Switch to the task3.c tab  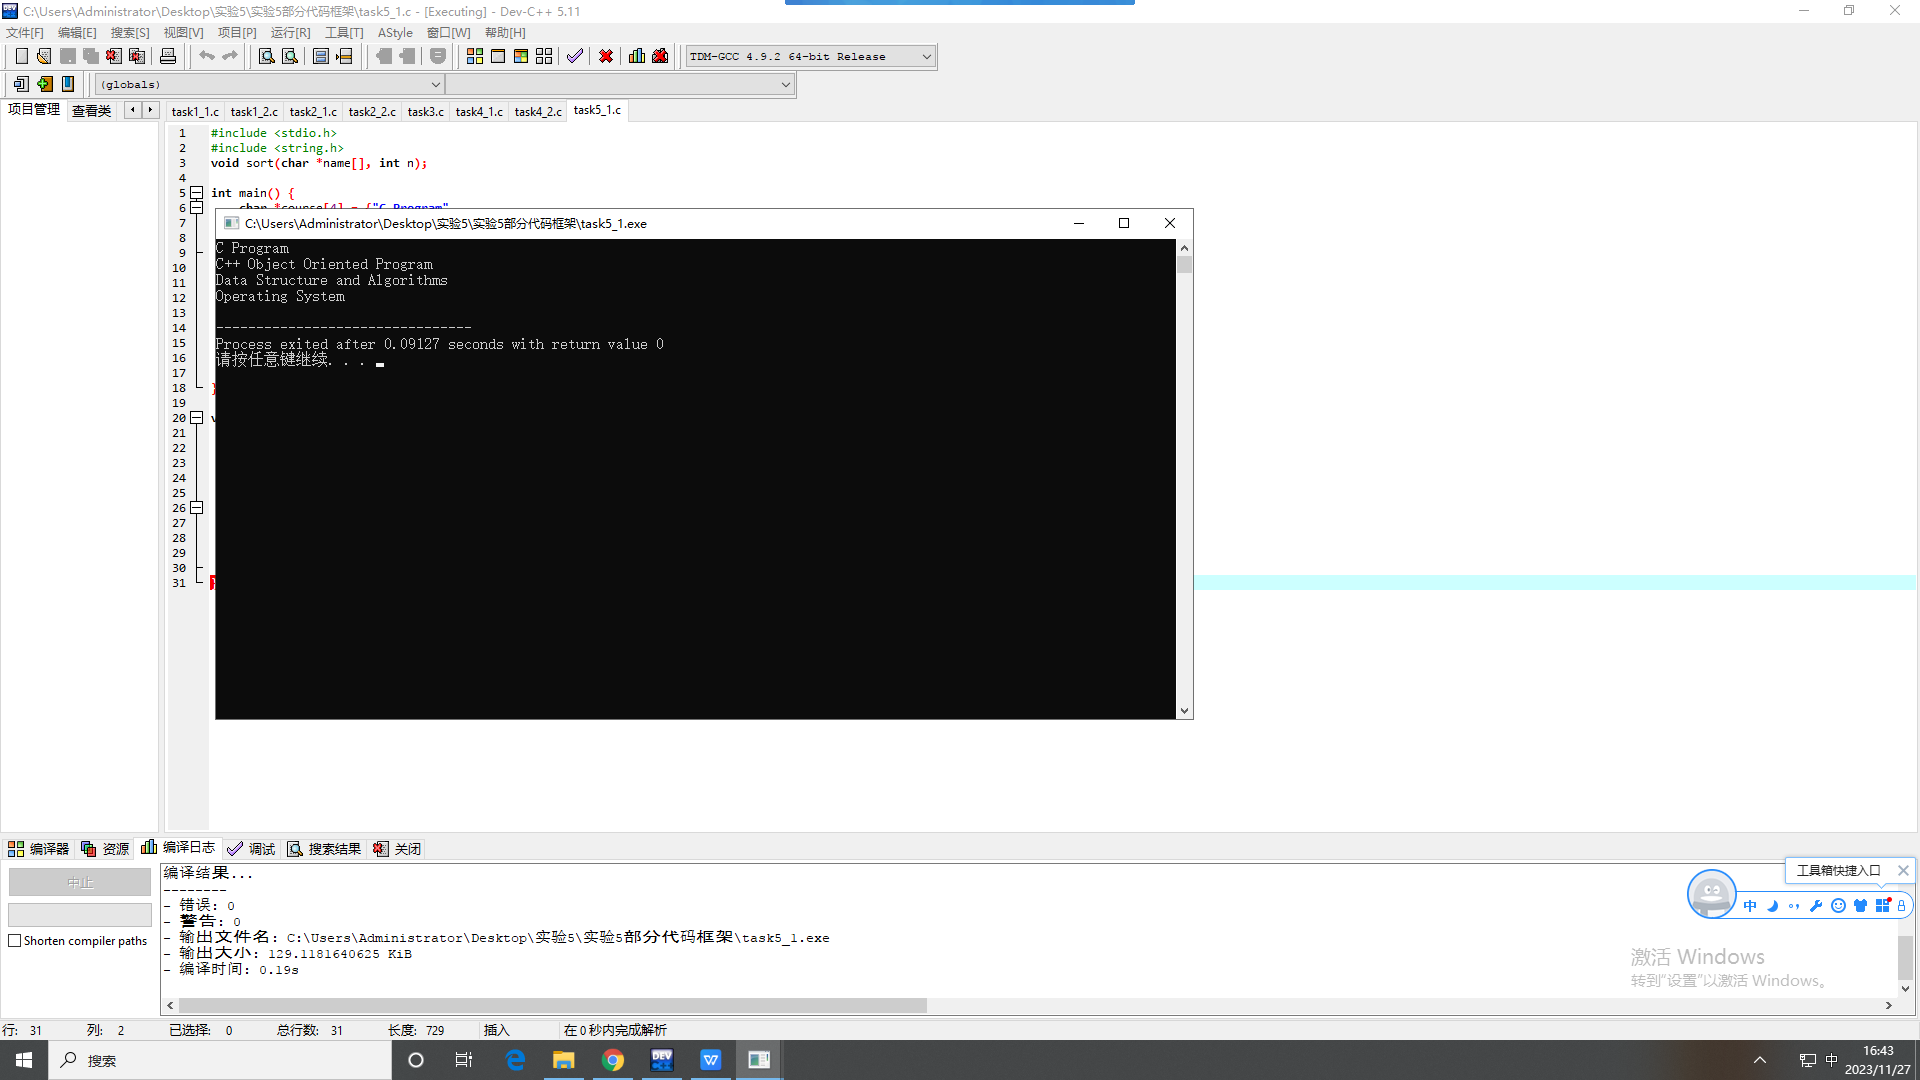coord(425,111)
